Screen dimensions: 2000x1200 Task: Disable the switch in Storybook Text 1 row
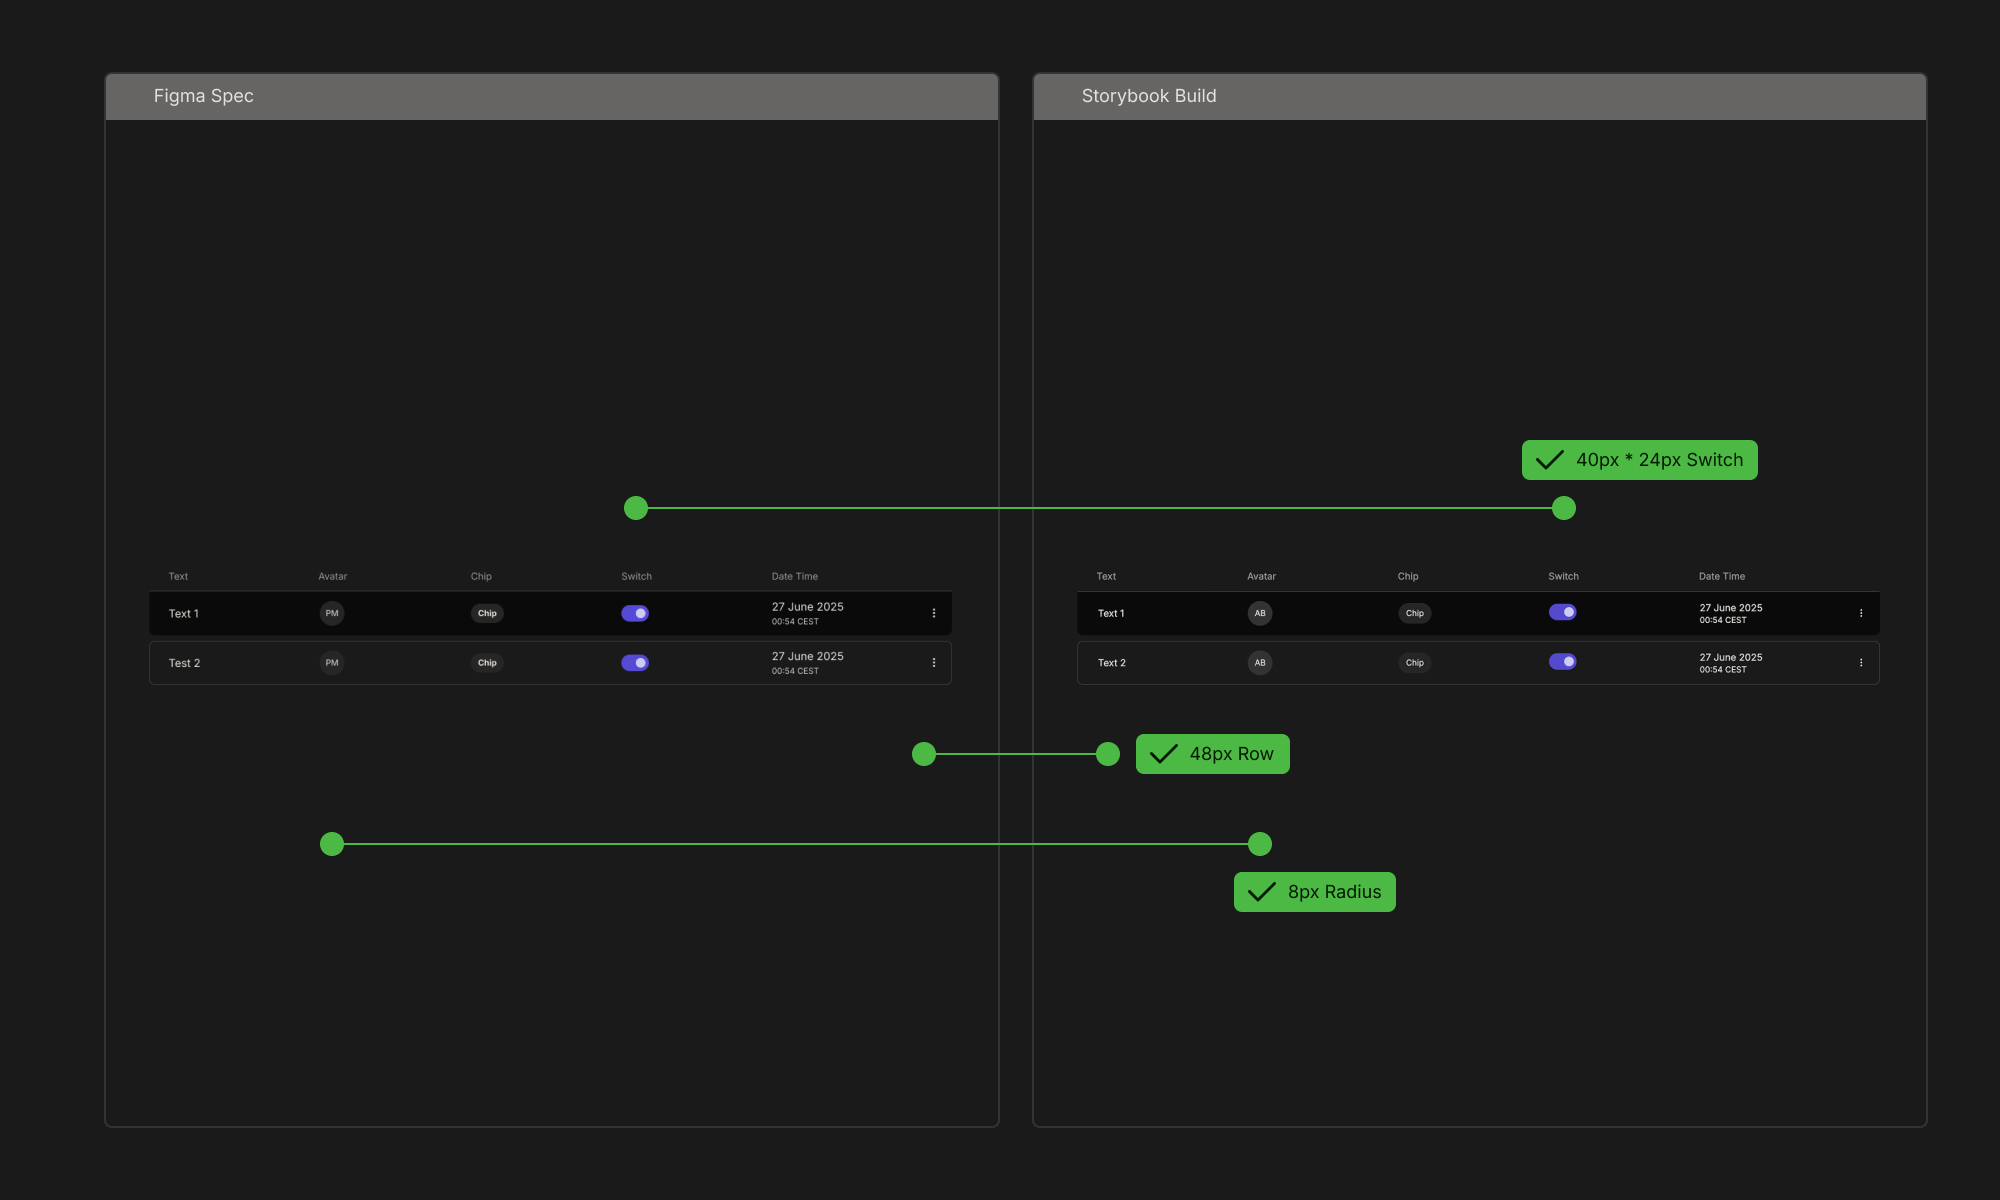pos(1562,612)
